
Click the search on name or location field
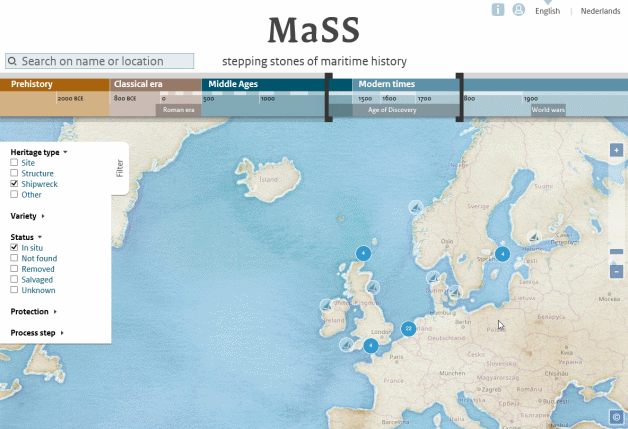click(x=99, y=61)
